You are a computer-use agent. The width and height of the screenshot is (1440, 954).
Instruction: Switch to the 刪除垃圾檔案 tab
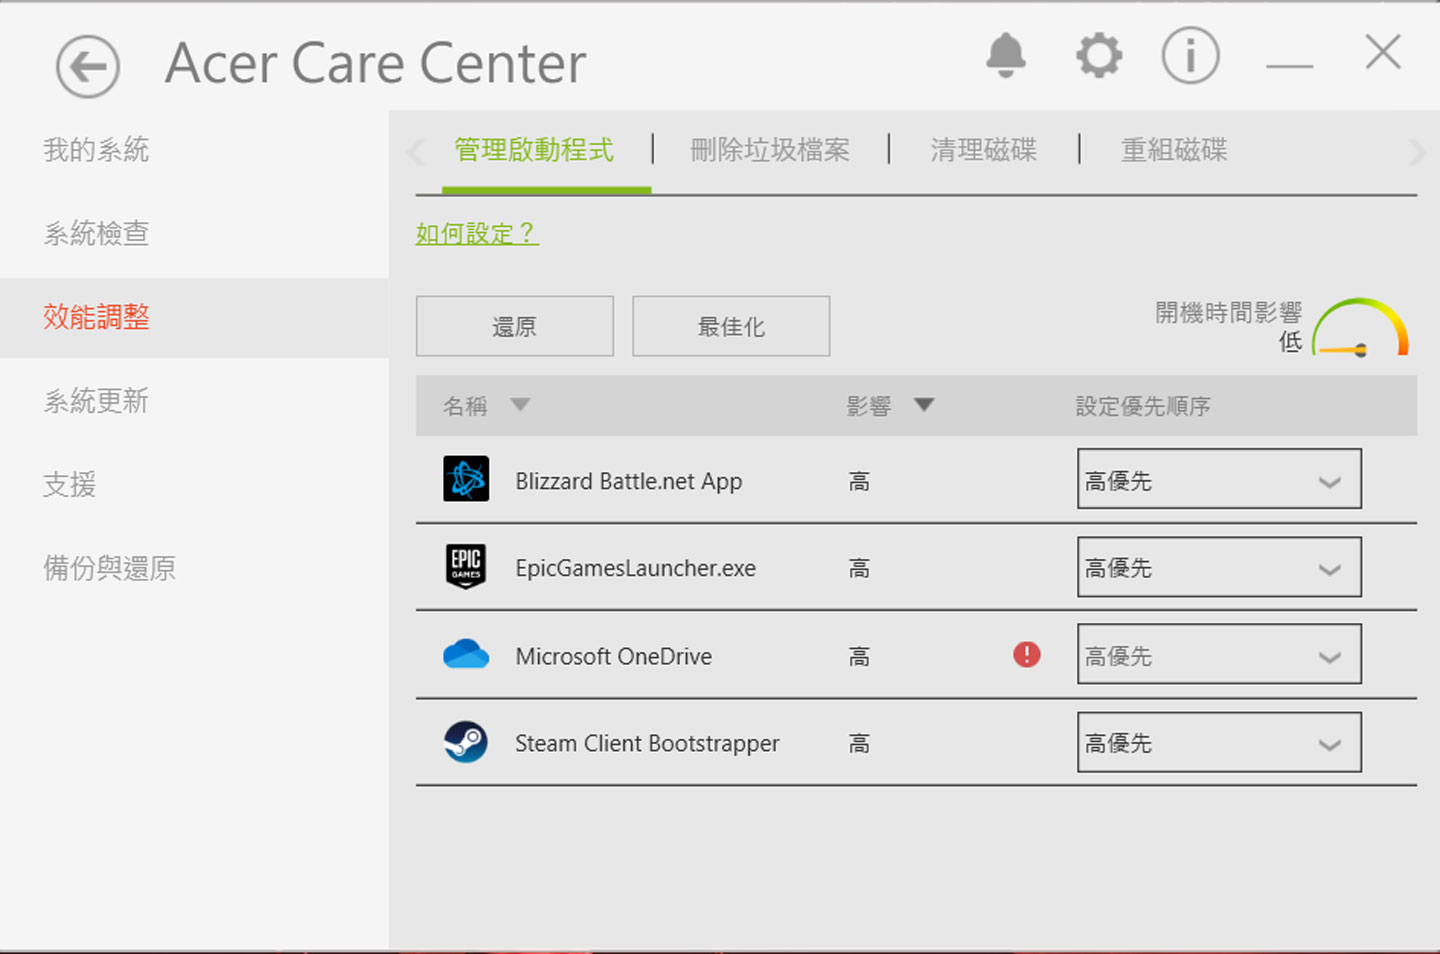(x=769, y=150)
